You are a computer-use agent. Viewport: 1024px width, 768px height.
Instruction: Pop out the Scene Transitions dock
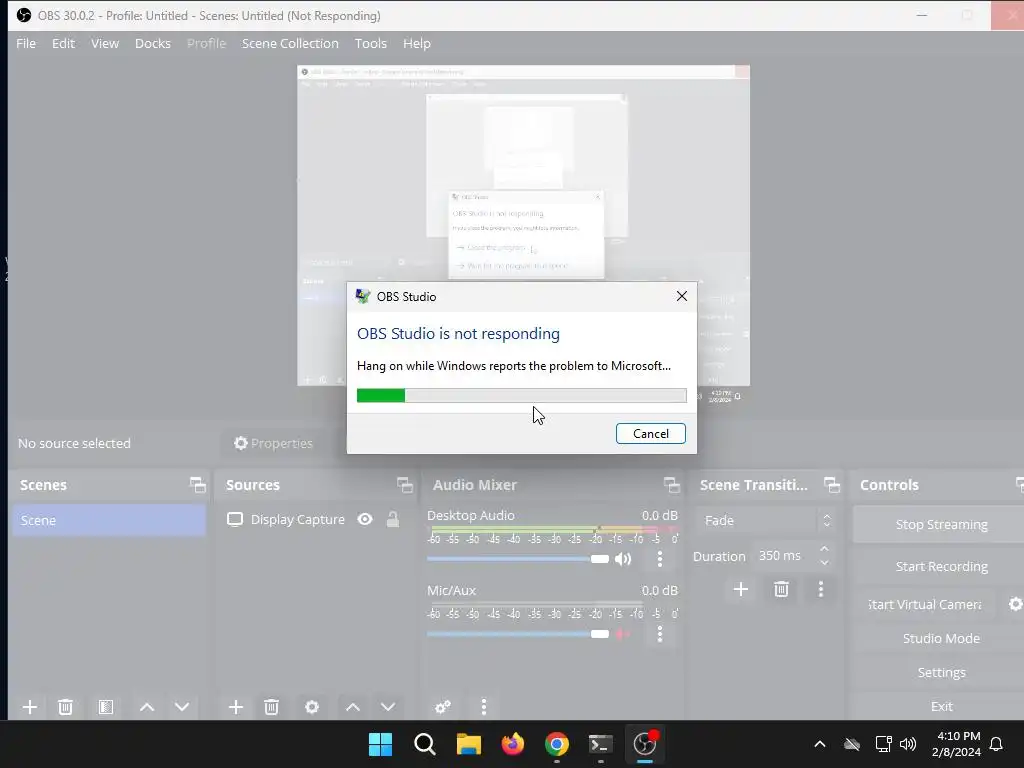click(831, 485)
